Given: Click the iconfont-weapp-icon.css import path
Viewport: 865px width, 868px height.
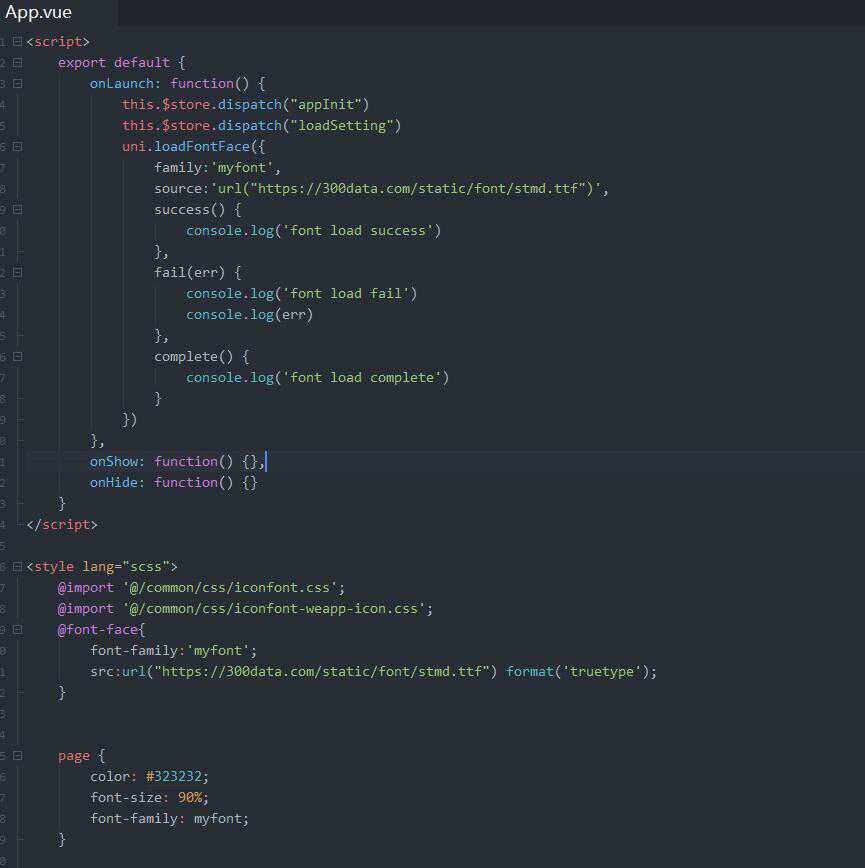Looking at the screenshot, I should tap(277, 608).
